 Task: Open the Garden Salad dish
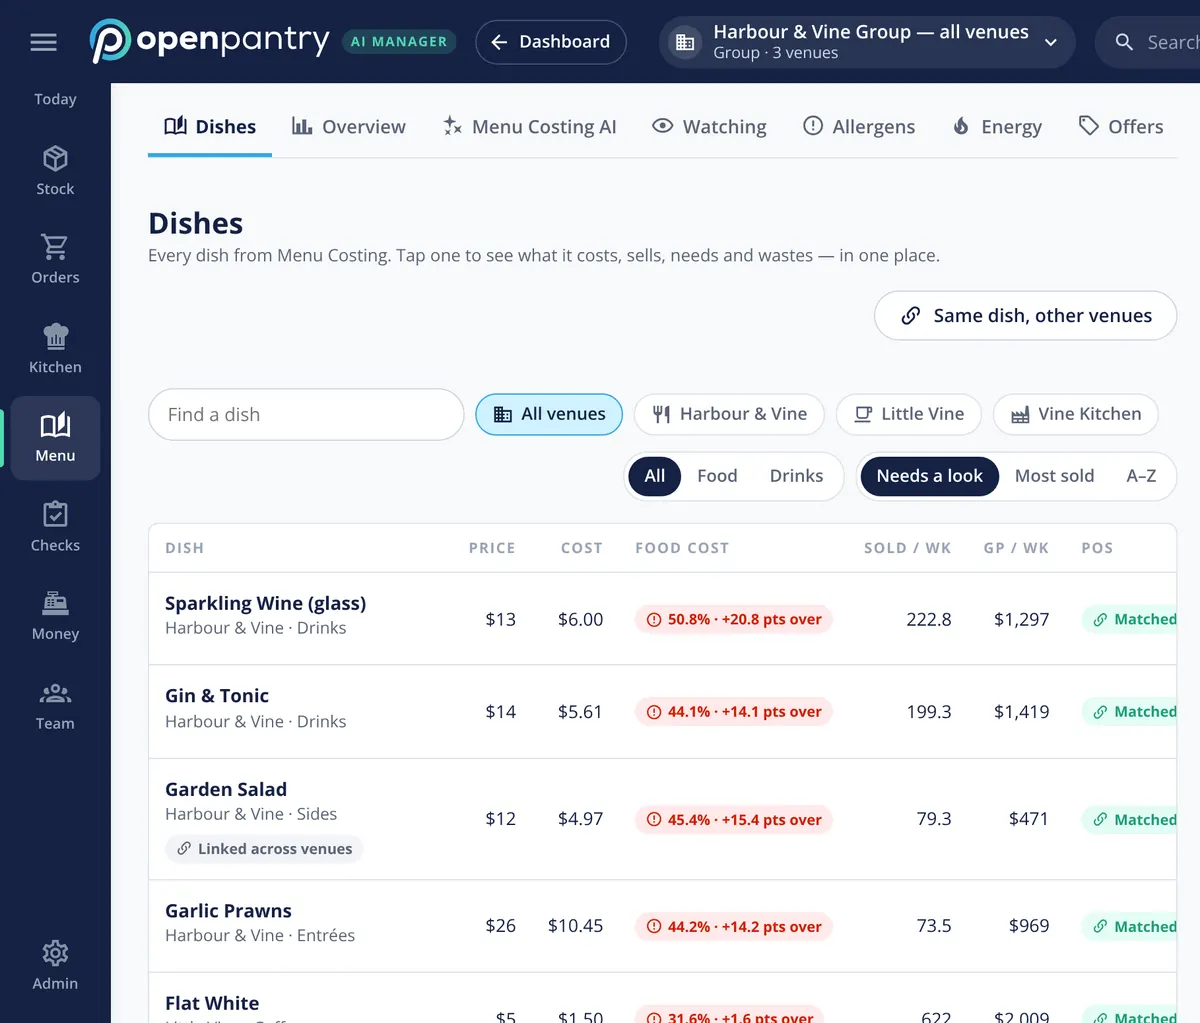662,820
